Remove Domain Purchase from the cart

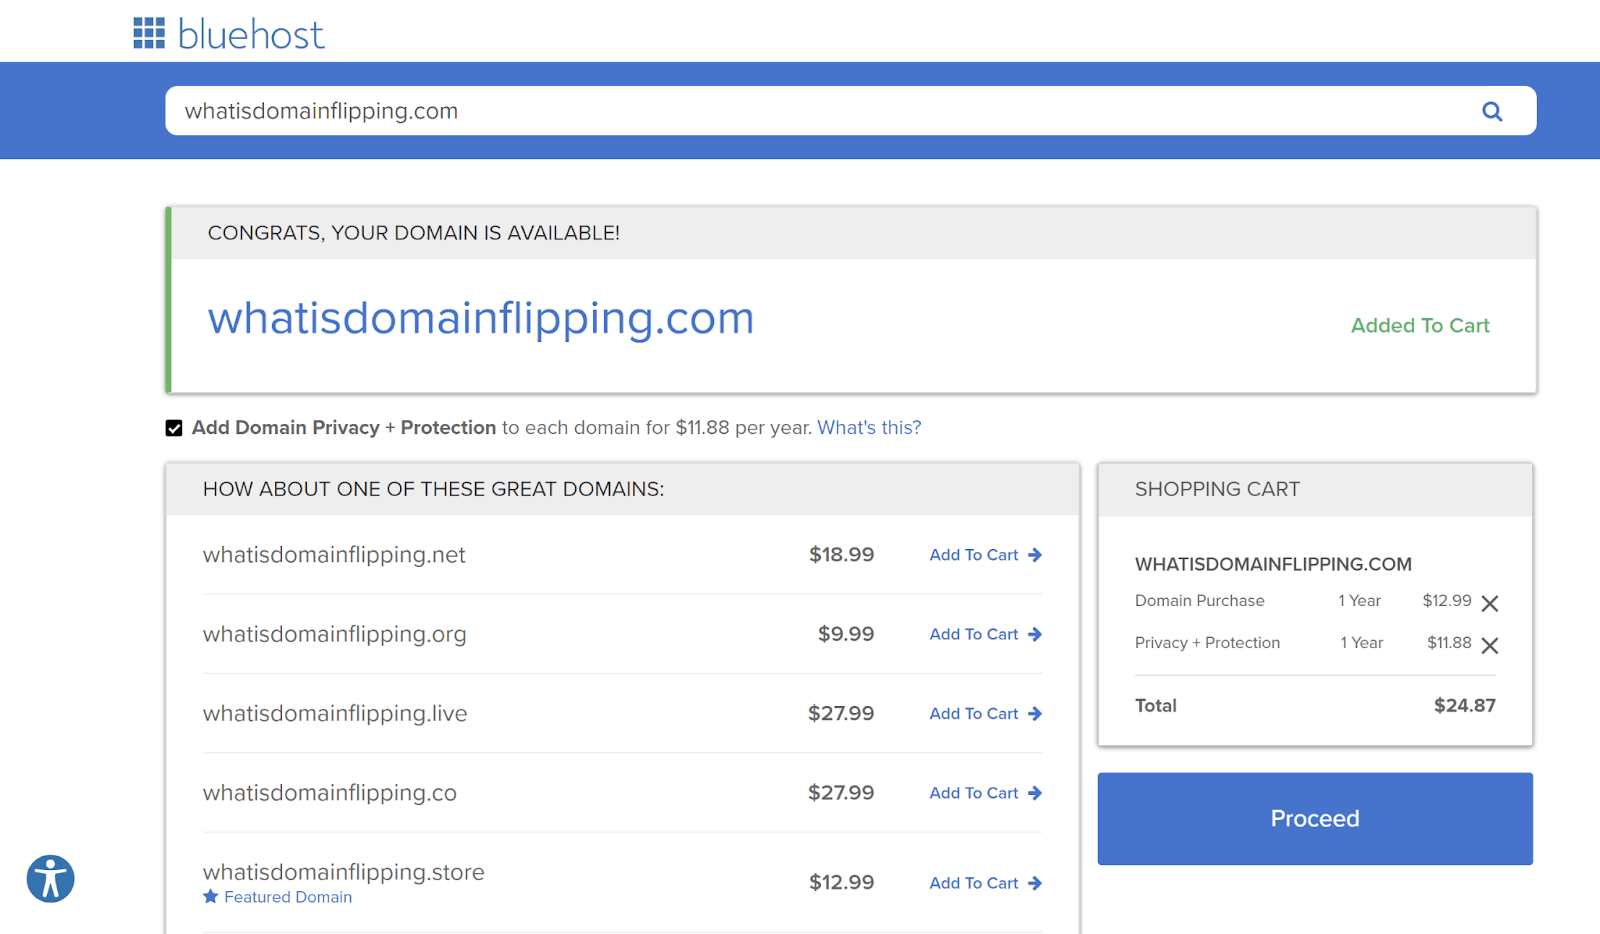tap(1490, 603)
